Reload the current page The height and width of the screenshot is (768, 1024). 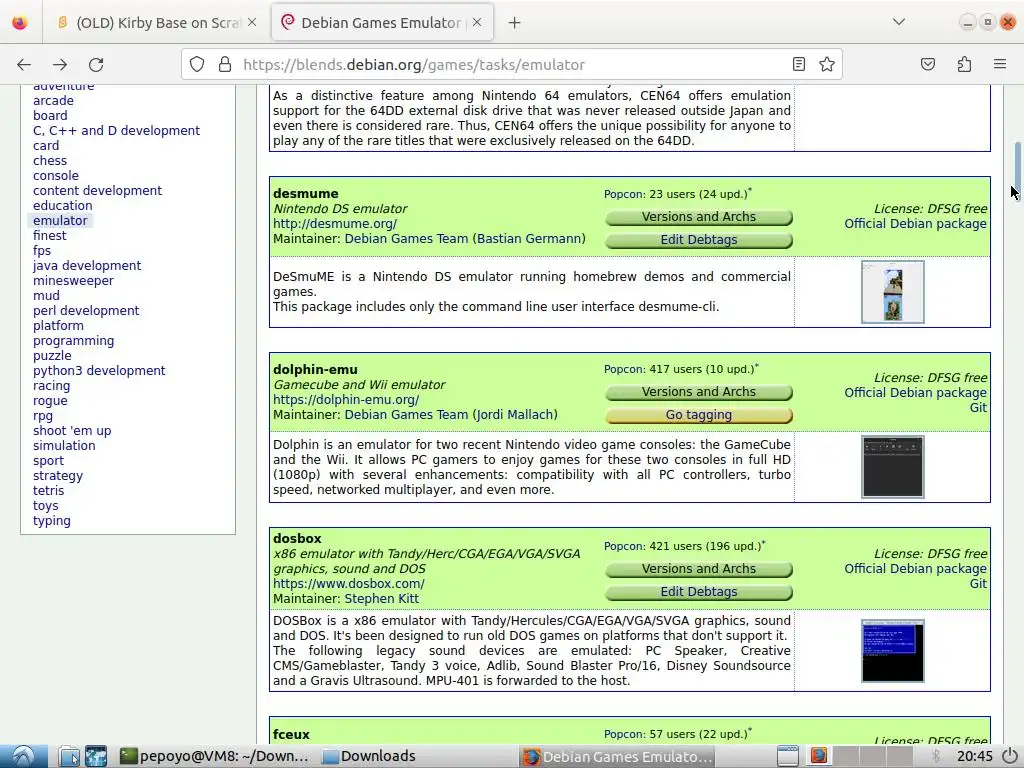point(96,65)
